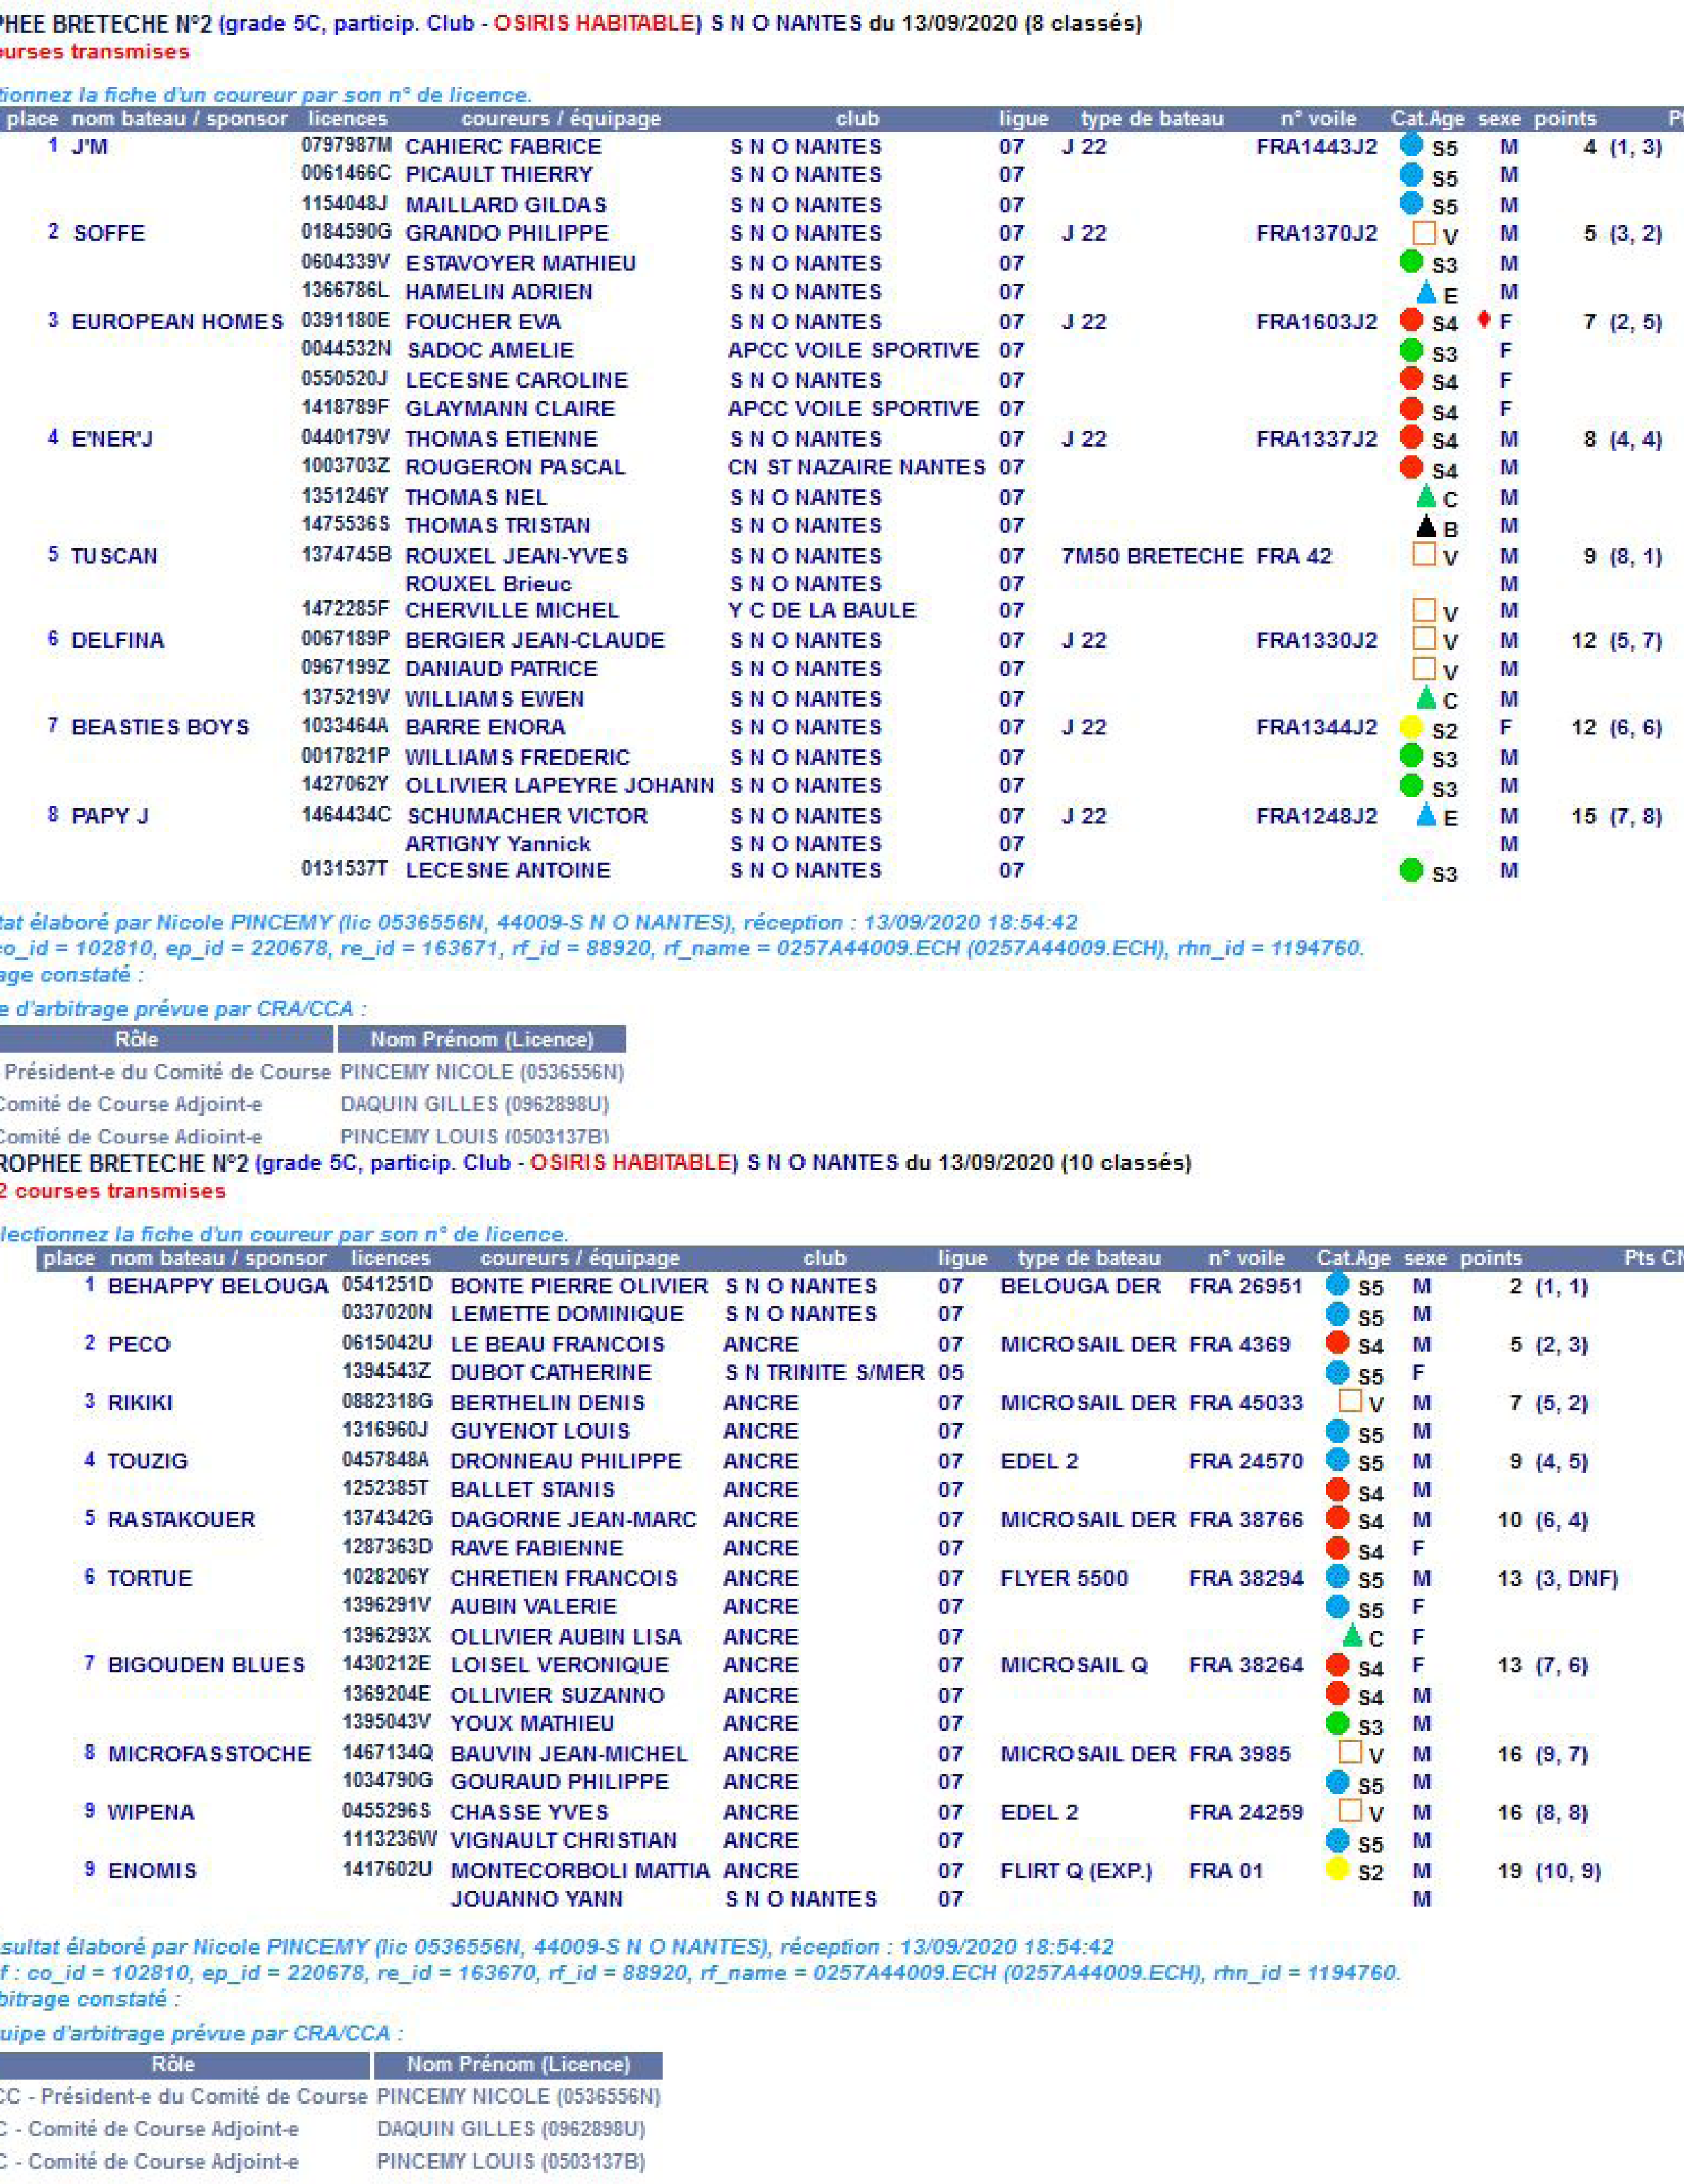Click the red S4 icon for RAVE FABIENNE
Viewport: 1684px width, 2184px height.
(x=1337, y=1548)
